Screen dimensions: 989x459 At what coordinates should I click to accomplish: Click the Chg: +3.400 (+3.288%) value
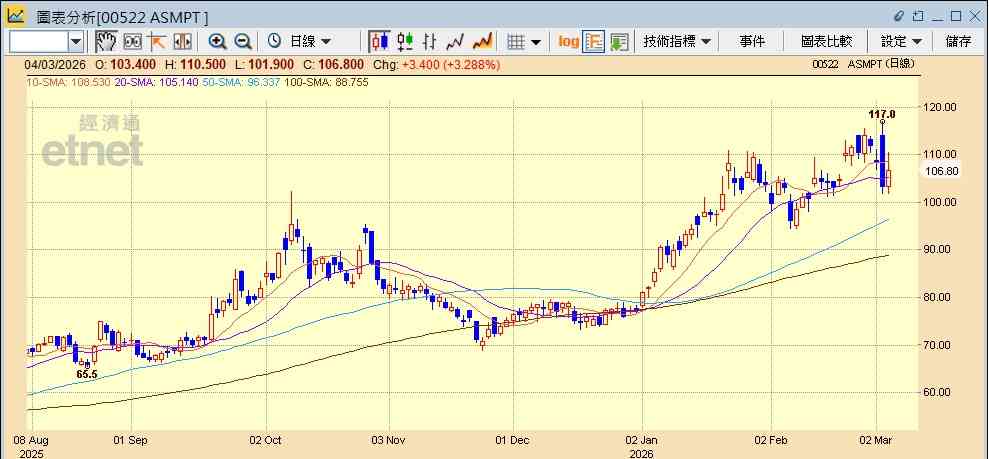click(x=436, y=64)
